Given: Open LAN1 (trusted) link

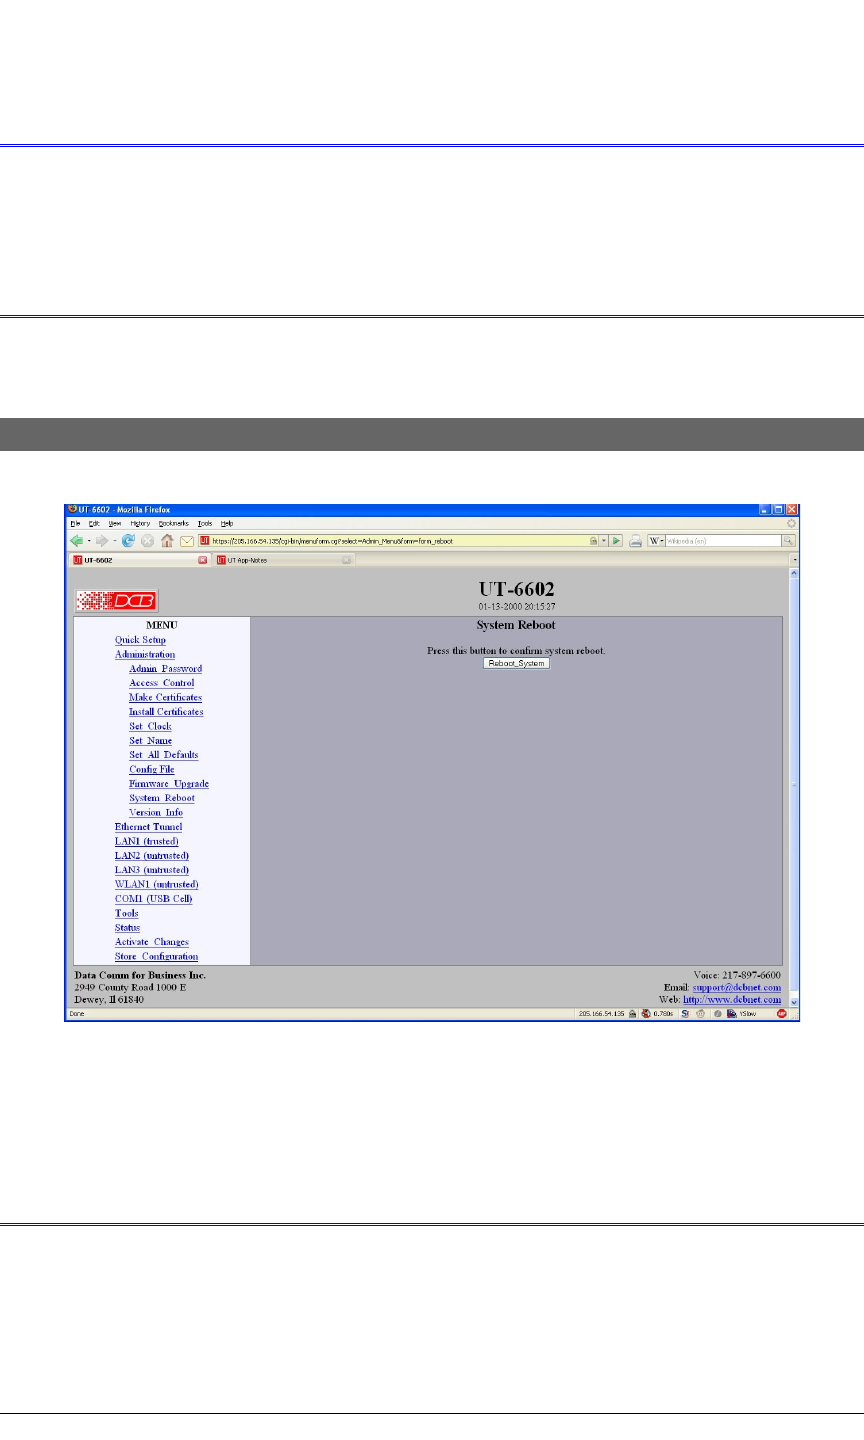Looking at the screenshot, I should tap(146, 841).
